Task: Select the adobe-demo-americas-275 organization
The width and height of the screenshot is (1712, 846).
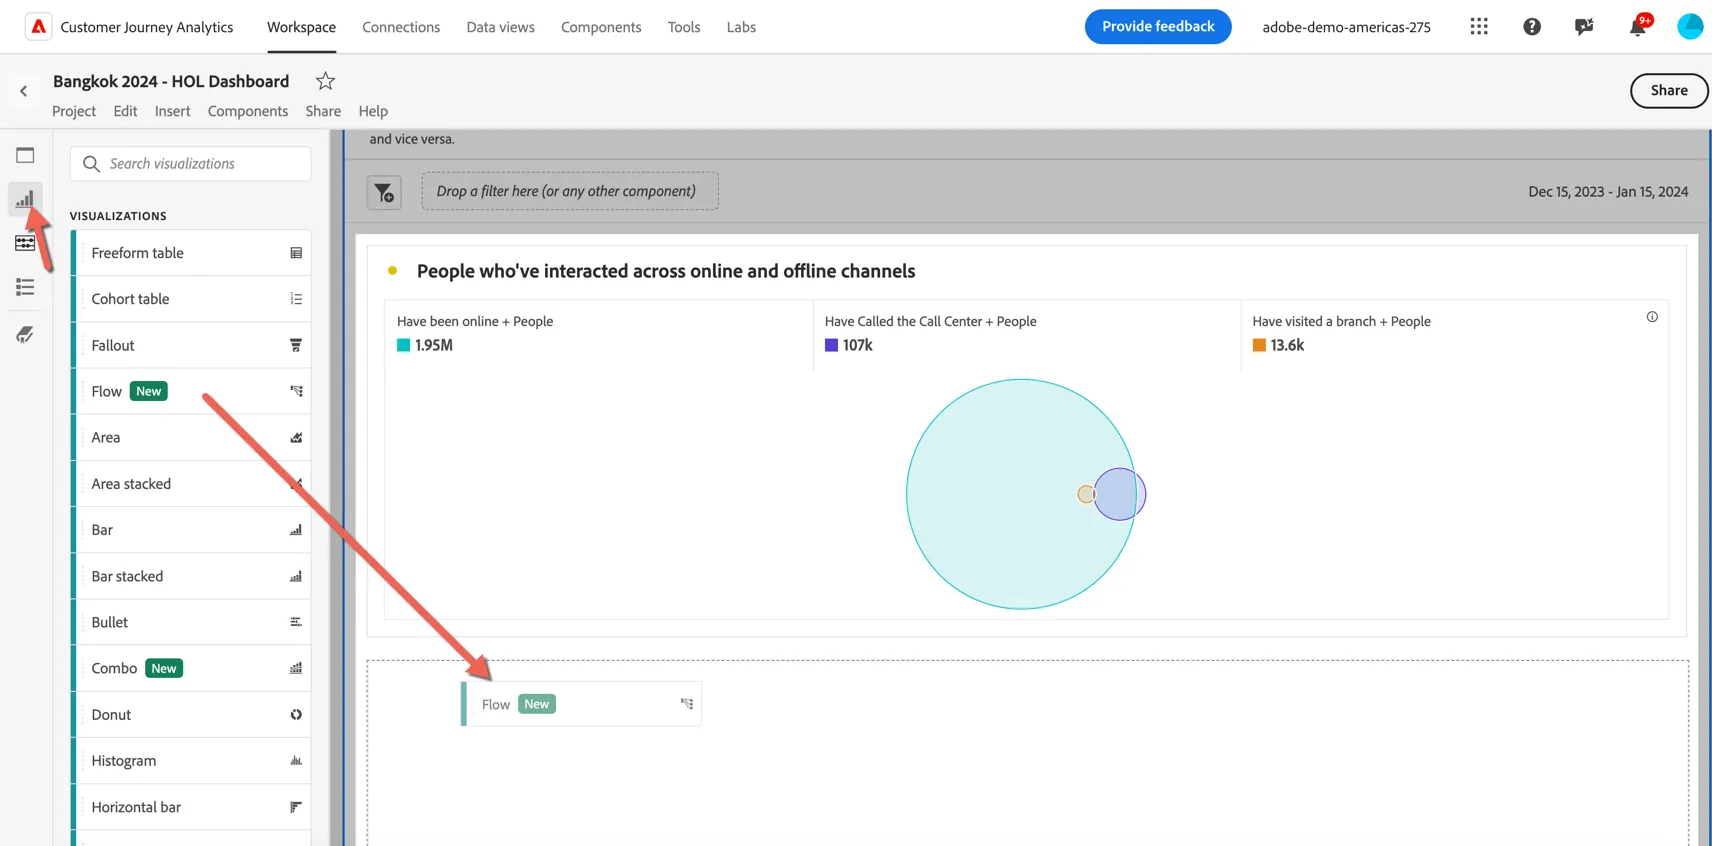Action: point(1346,27)
